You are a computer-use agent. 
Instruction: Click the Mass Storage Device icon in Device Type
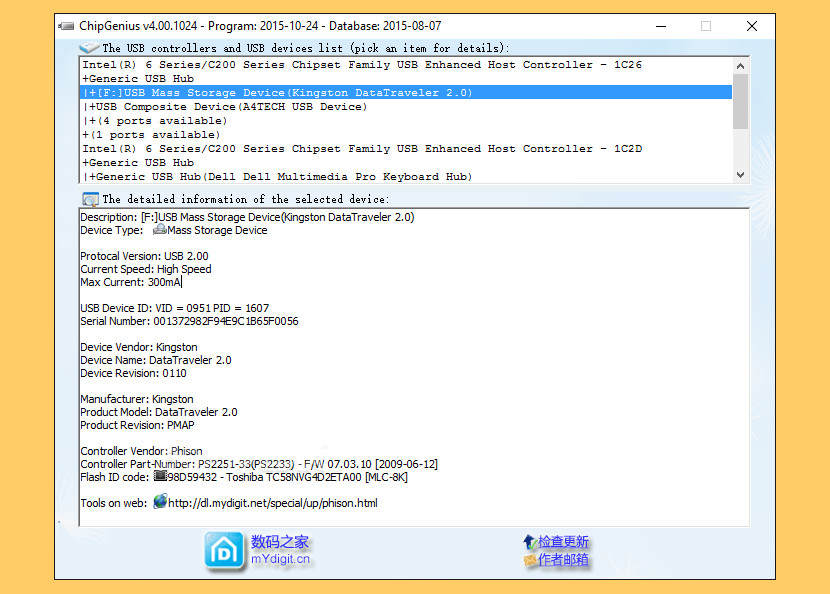coord(160,230)
